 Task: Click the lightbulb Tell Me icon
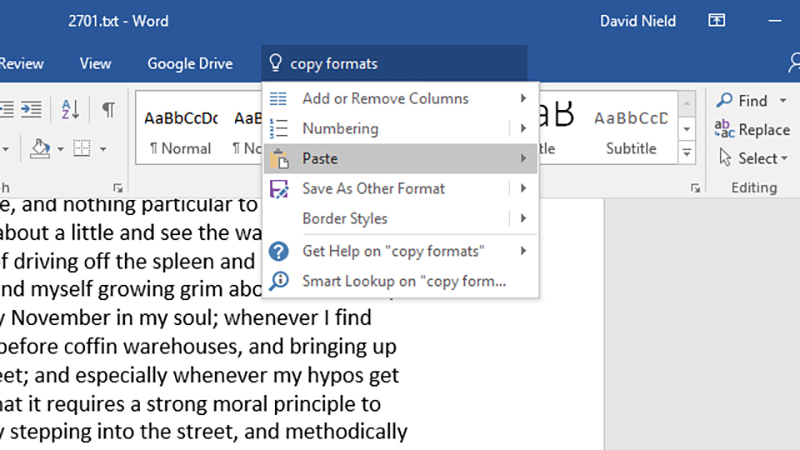click(x=276, y=63)
